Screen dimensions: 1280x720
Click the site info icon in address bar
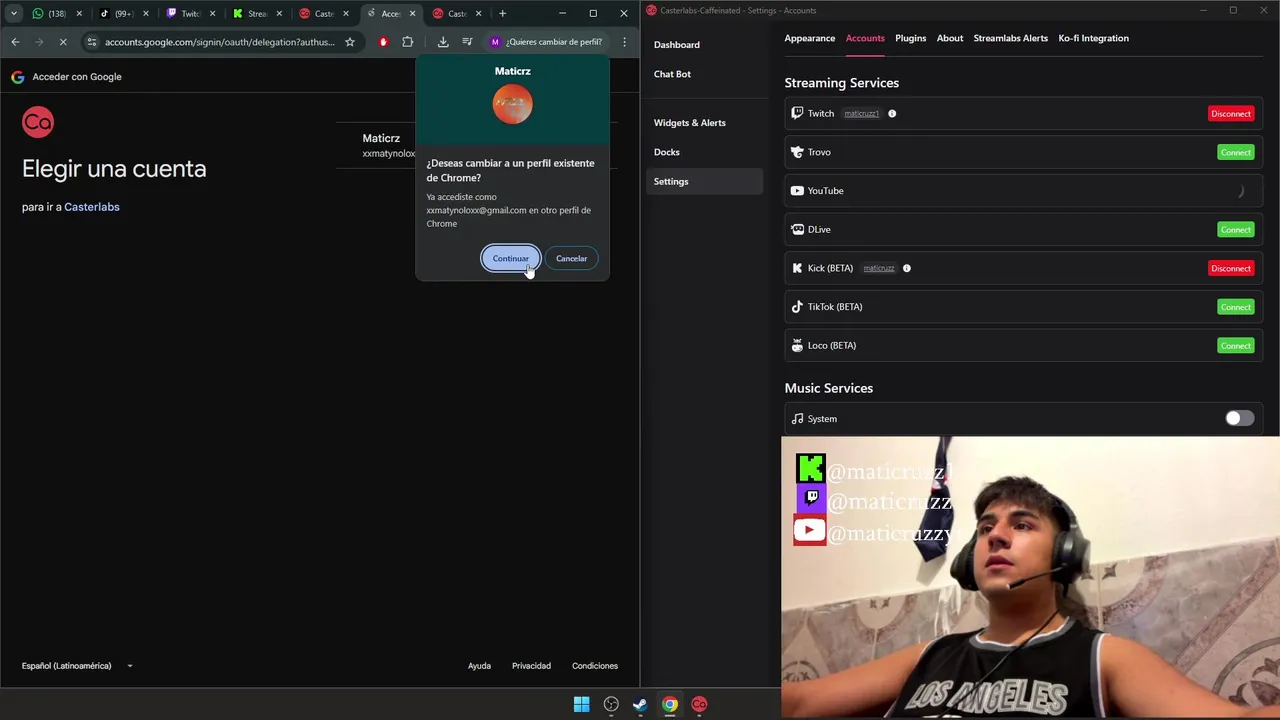[x=91, y=42]
